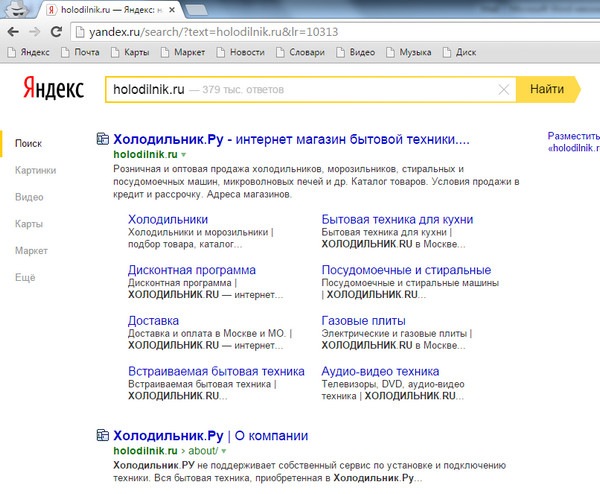Click green holodilnik.ru link of О компании result
The image size is (600, 494).
pos(145,451)
